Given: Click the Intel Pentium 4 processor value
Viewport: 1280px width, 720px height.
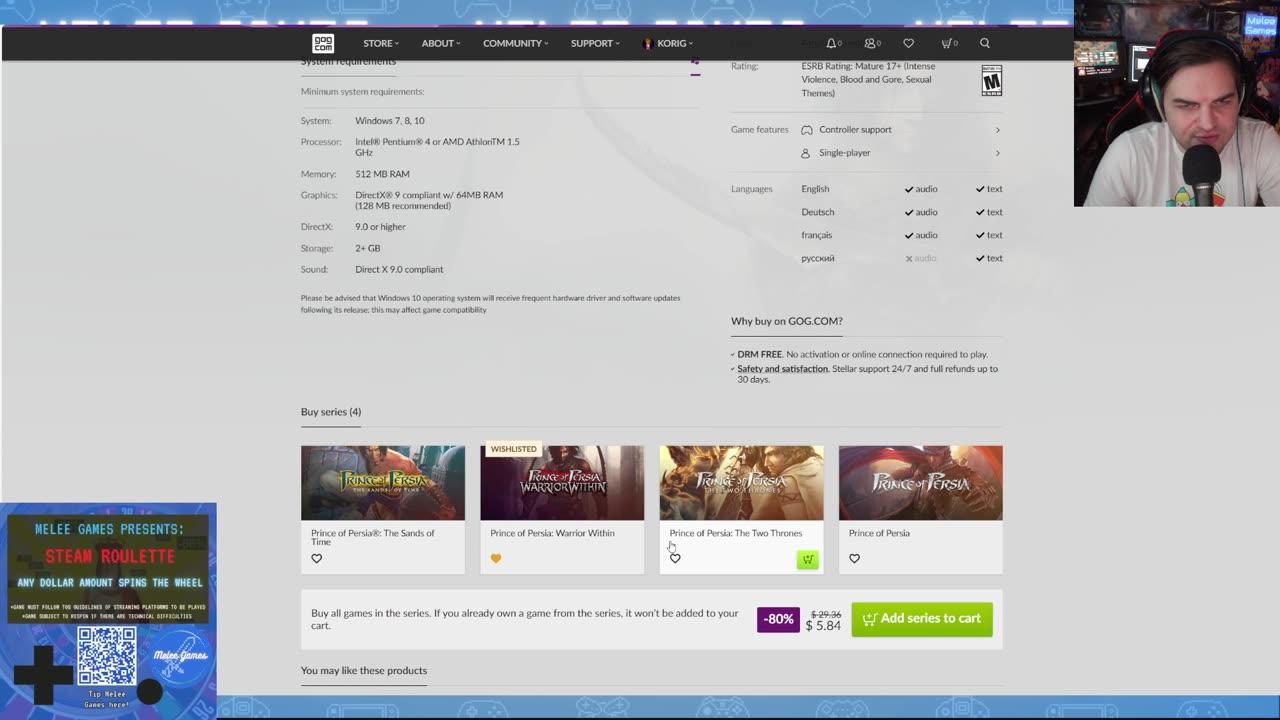Looking at the screenshot, I should point(437,147).
